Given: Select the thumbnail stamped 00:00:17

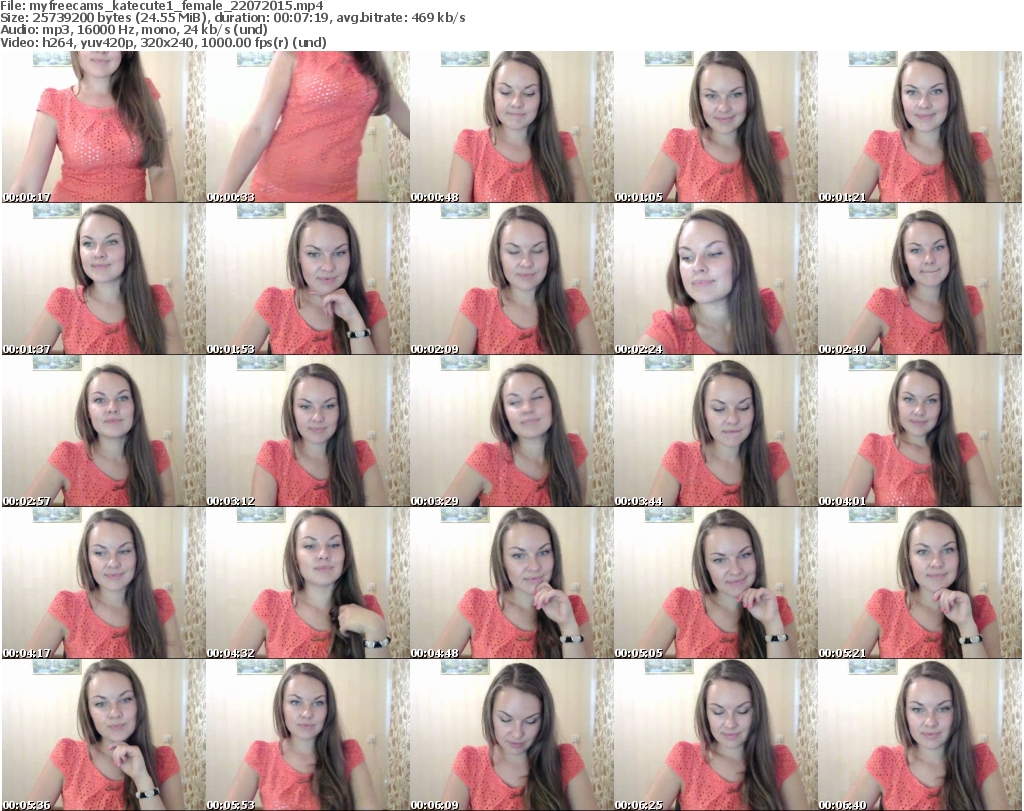Looking at the screenshot, I should 103,127.
